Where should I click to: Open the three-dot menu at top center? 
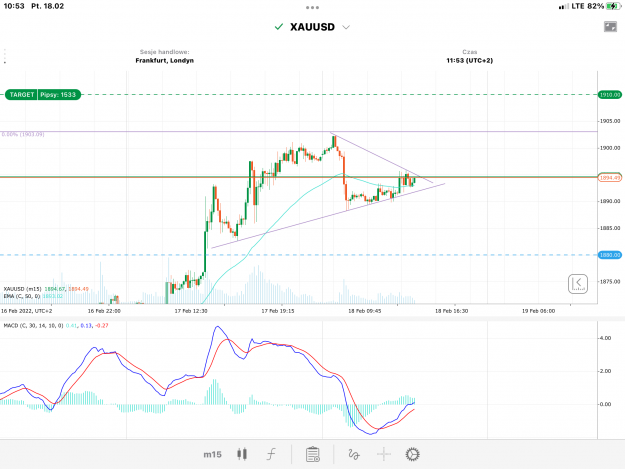point(312,8)
